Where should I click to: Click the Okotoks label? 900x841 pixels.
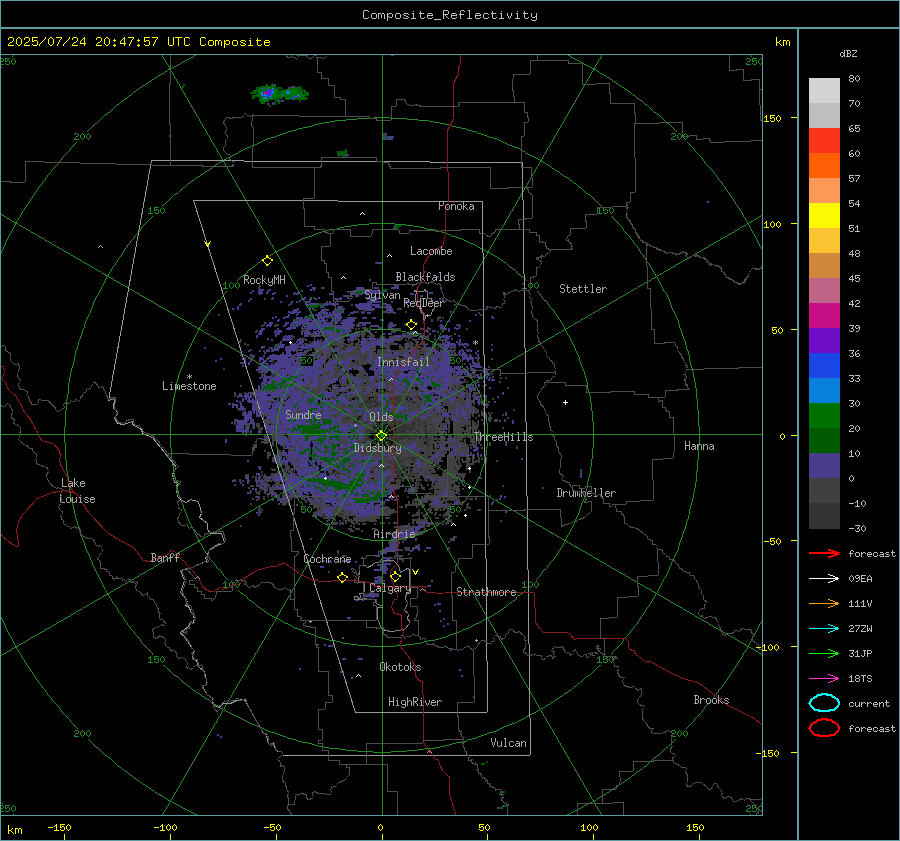(x=400, y=667)
